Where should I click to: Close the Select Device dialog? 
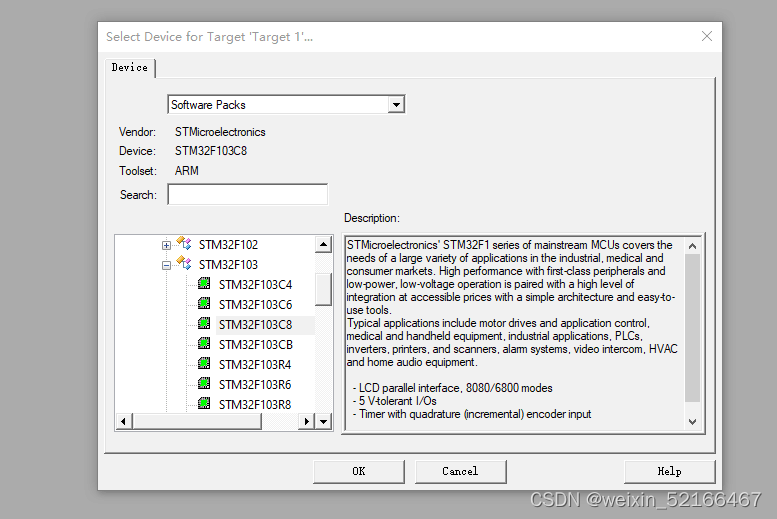(707, 36)
